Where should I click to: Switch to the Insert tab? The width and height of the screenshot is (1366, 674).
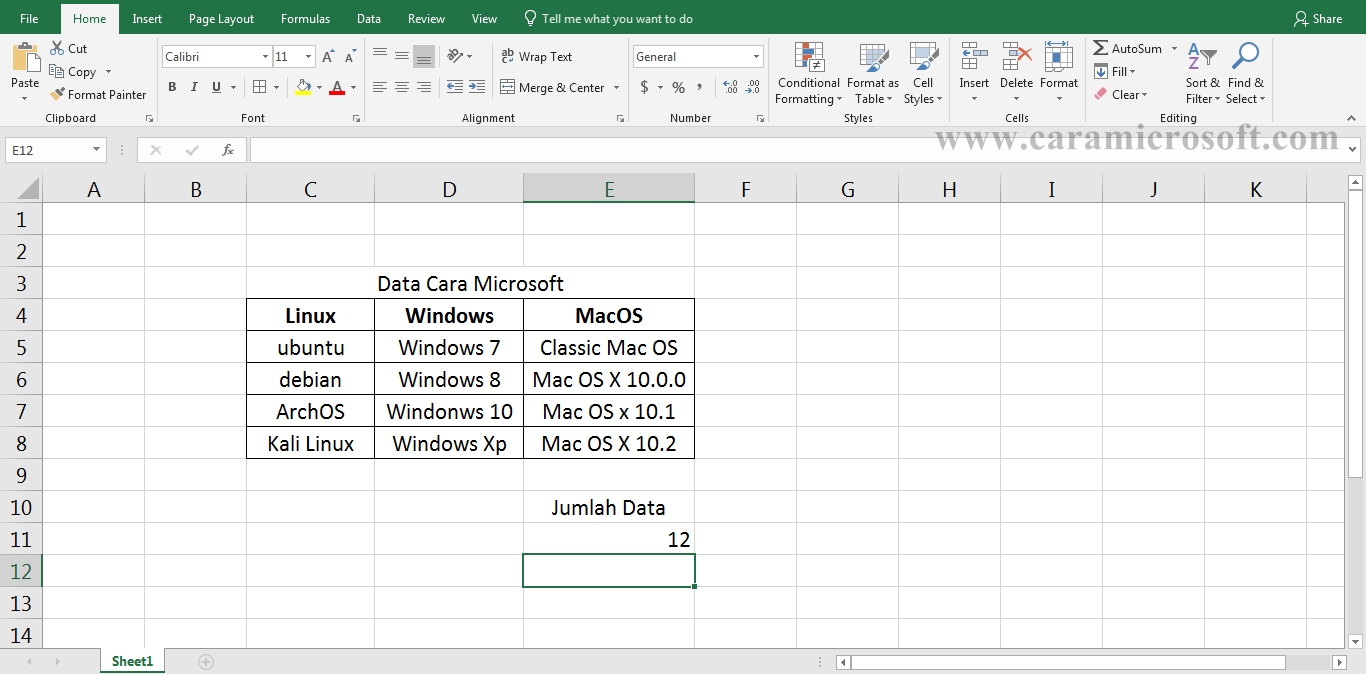(147, 18)
